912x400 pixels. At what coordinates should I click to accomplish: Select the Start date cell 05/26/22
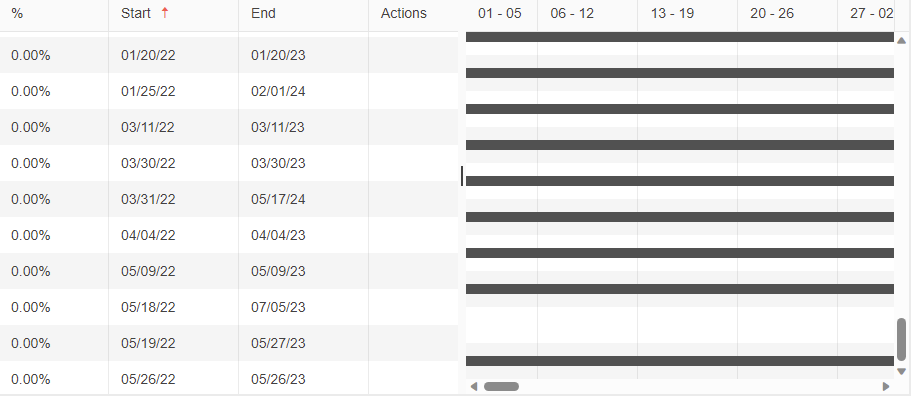148,379
